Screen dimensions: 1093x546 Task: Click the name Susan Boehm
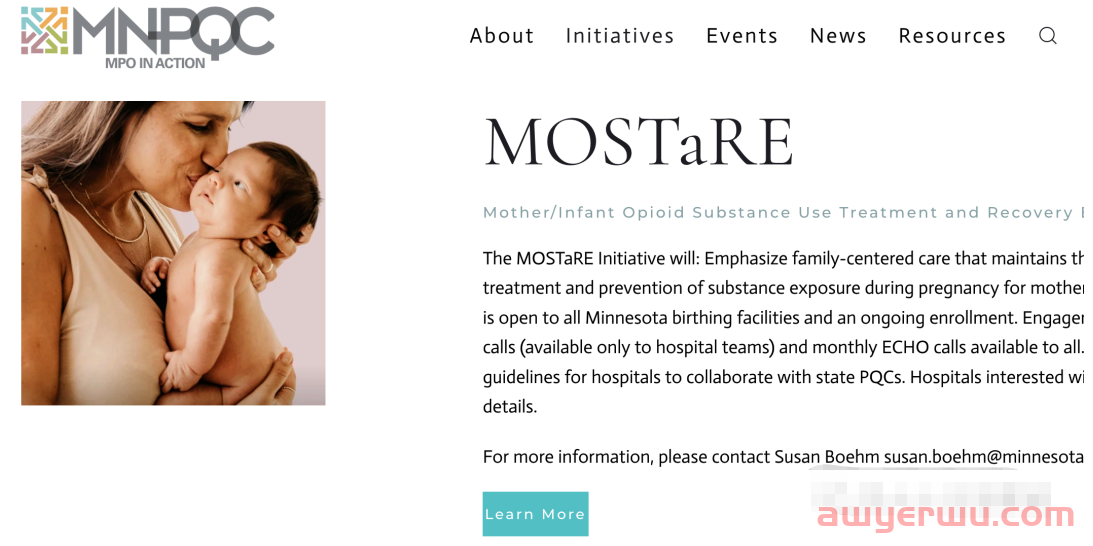tap(826, 457)
